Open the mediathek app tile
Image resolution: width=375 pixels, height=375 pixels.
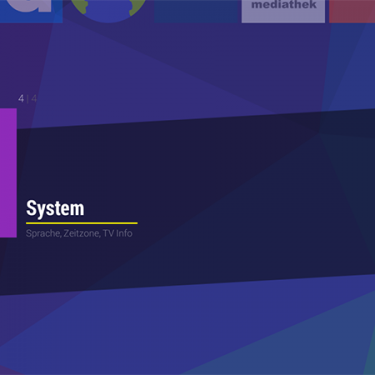coord(283,11)
